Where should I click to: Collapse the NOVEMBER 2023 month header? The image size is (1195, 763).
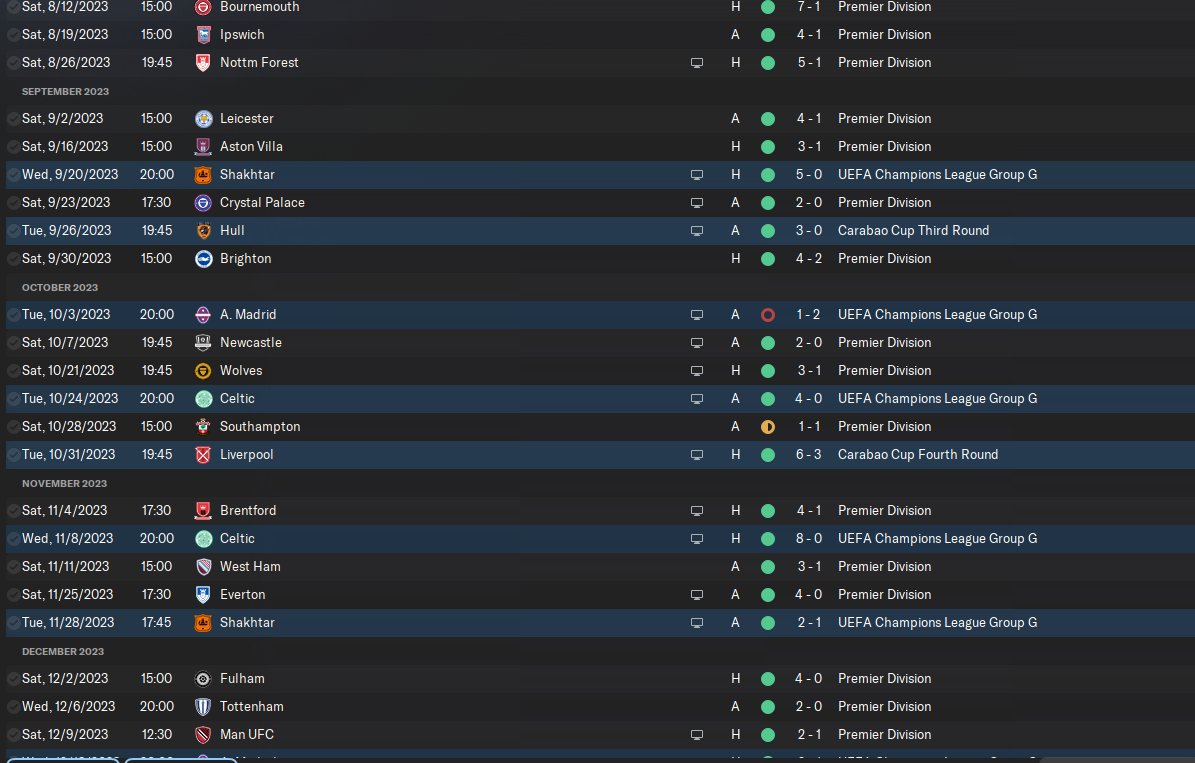[x=64, y=483]
